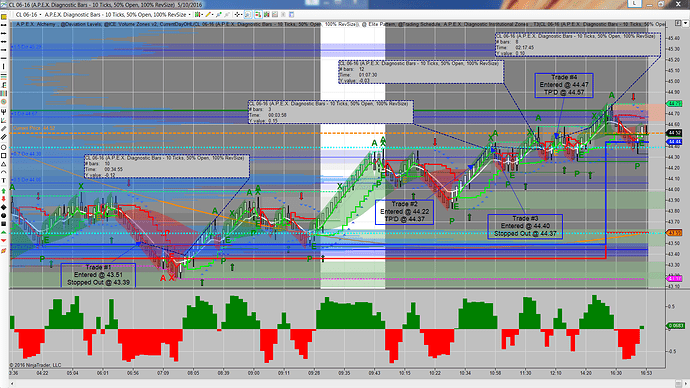
Task: Expand the pencil drawing tools dropdown
Action: click(x=209, y=15)
